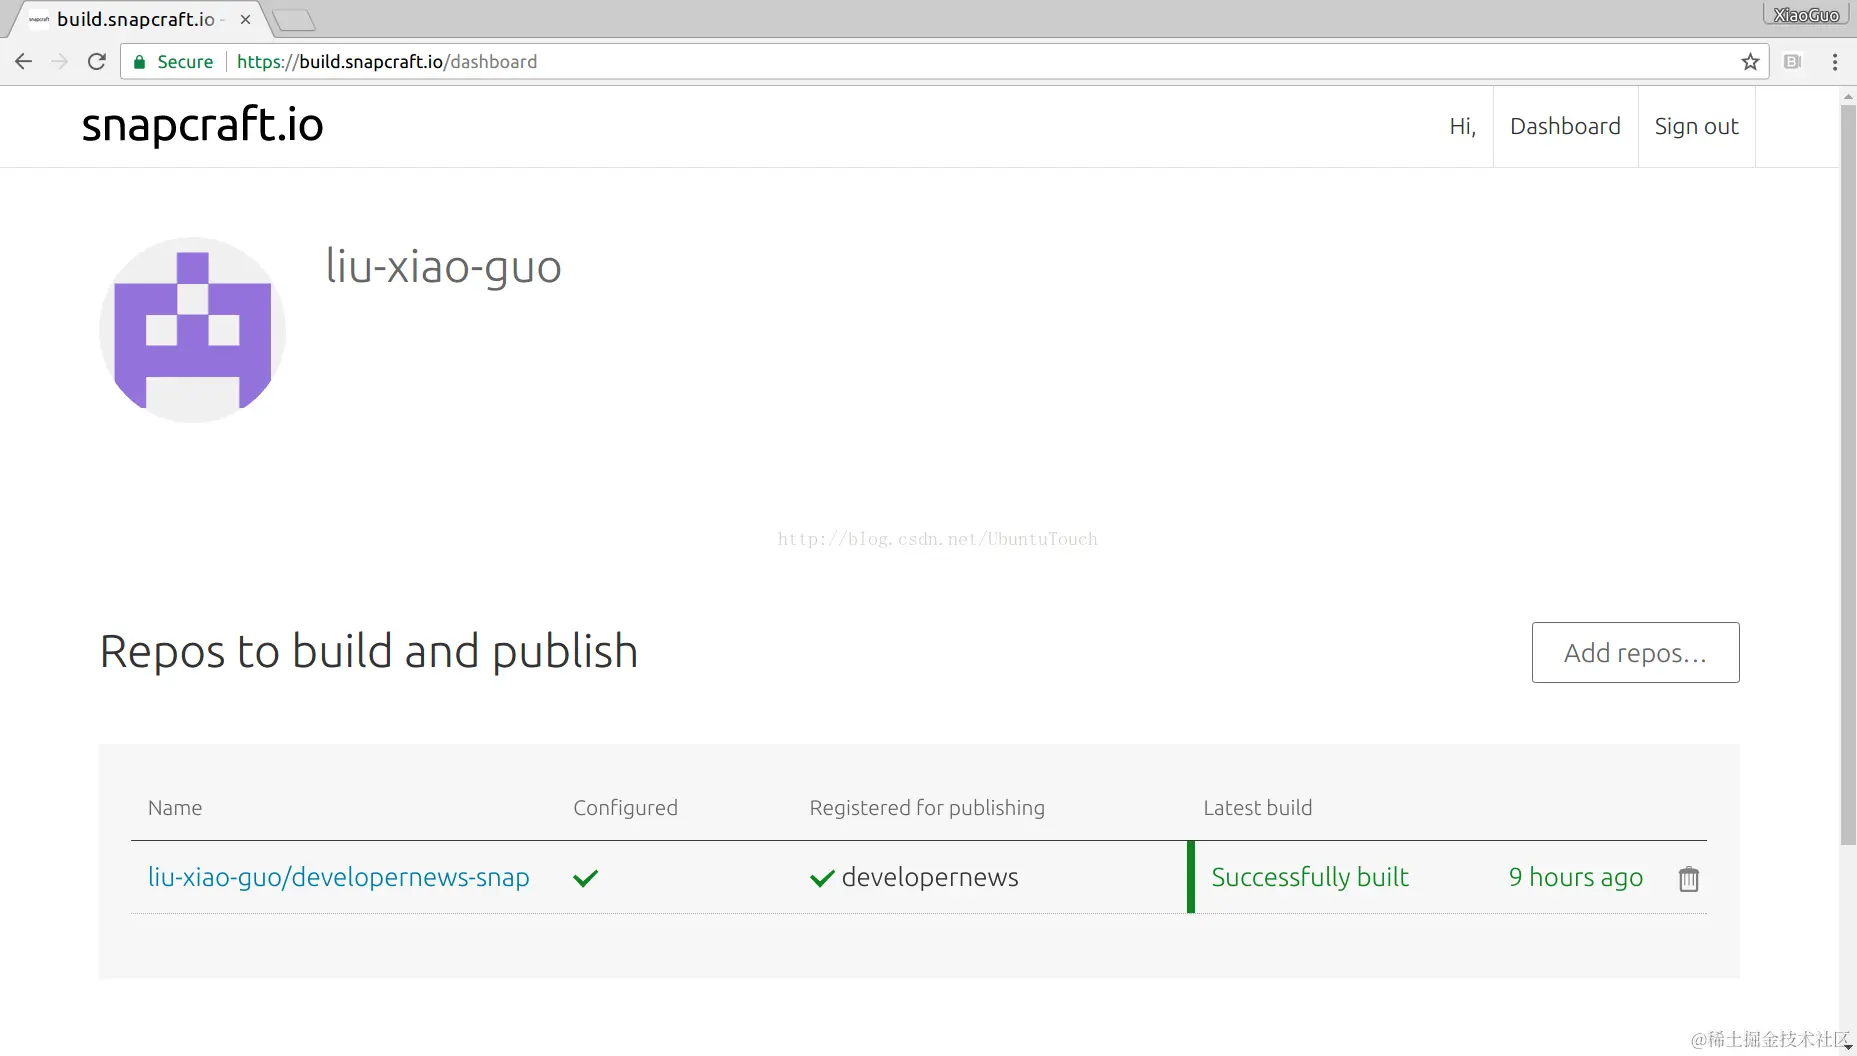The image size is (1857, 1056).
Task: Click the browser back arrow
Action: click(24, 62)
